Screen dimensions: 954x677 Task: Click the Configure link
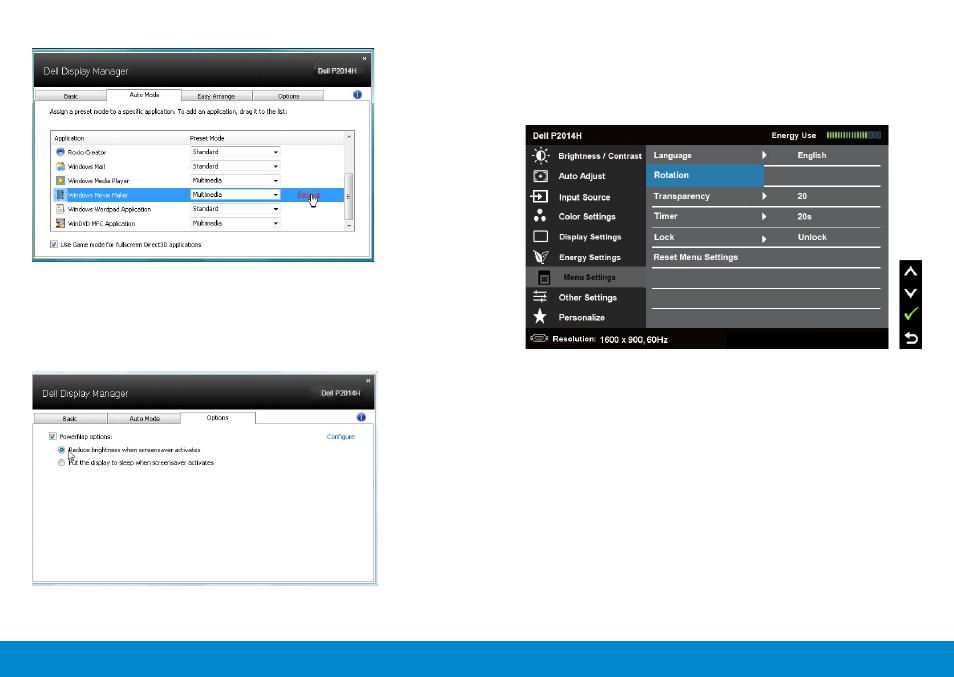341,437
